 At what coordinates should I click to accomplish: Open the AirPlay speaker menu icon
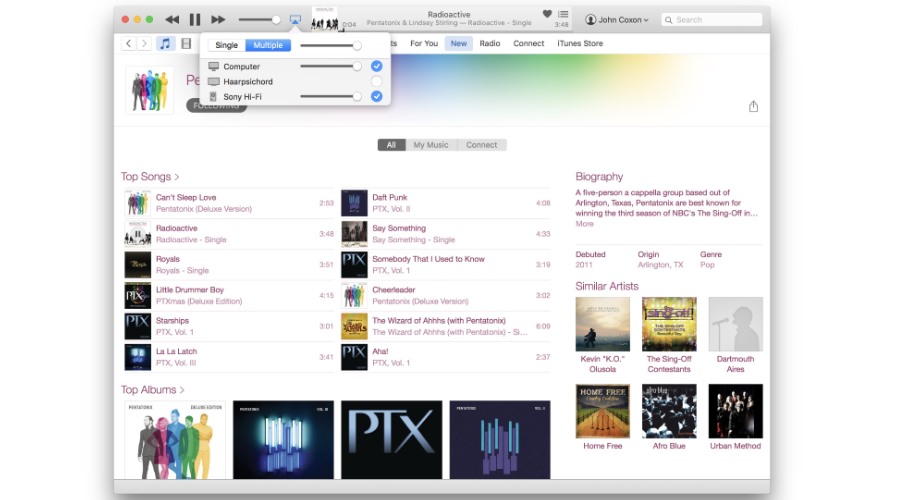(x=295, y=20)
